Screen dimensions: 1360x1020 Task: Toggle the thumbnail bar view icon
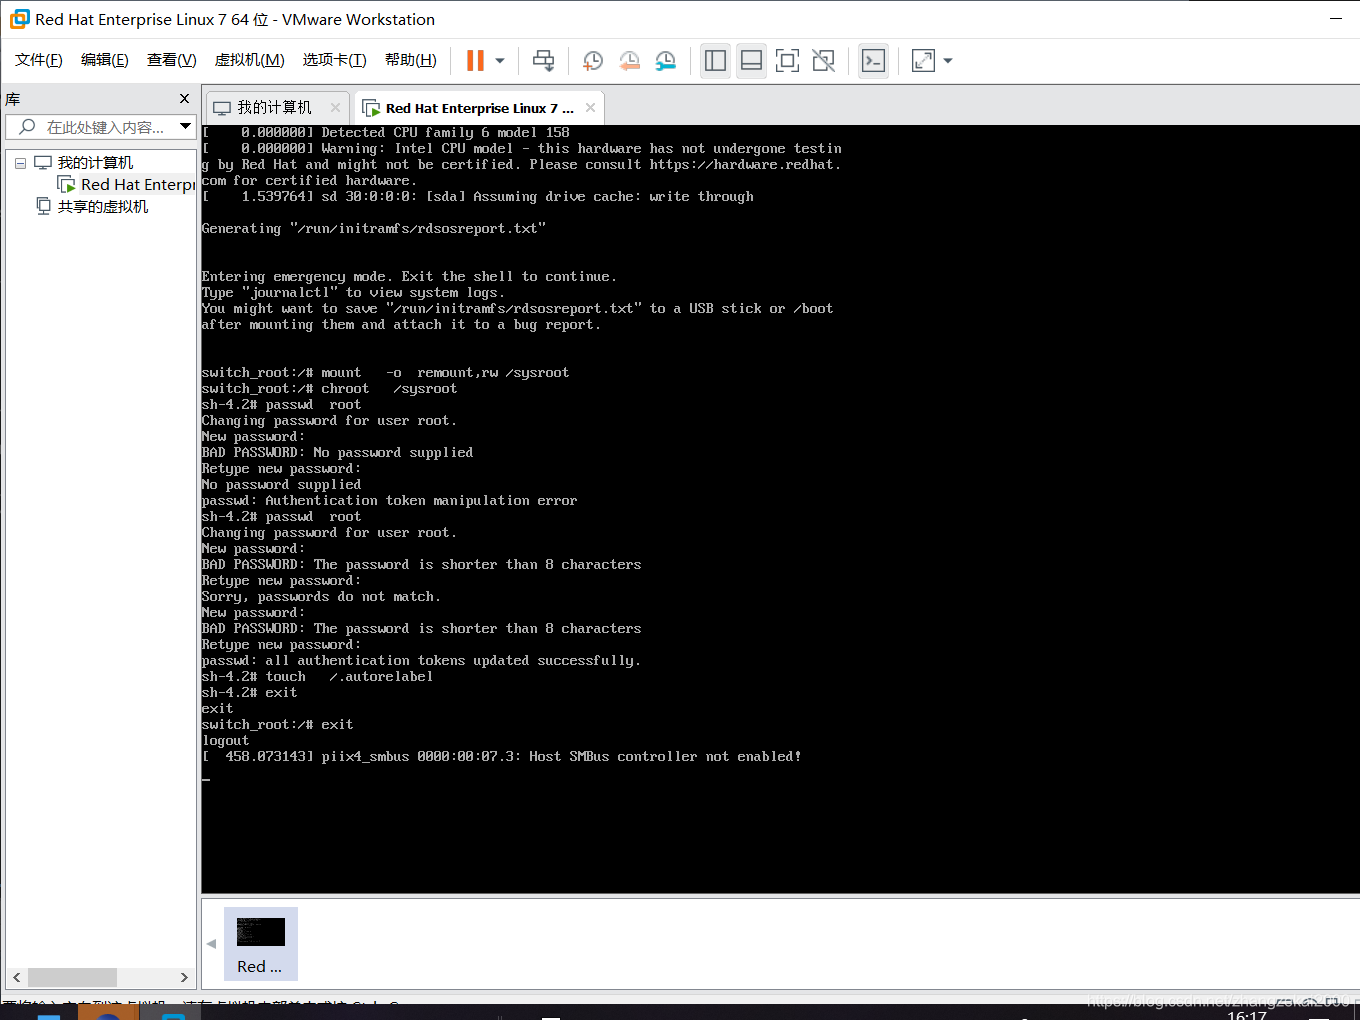click(751, 61)
